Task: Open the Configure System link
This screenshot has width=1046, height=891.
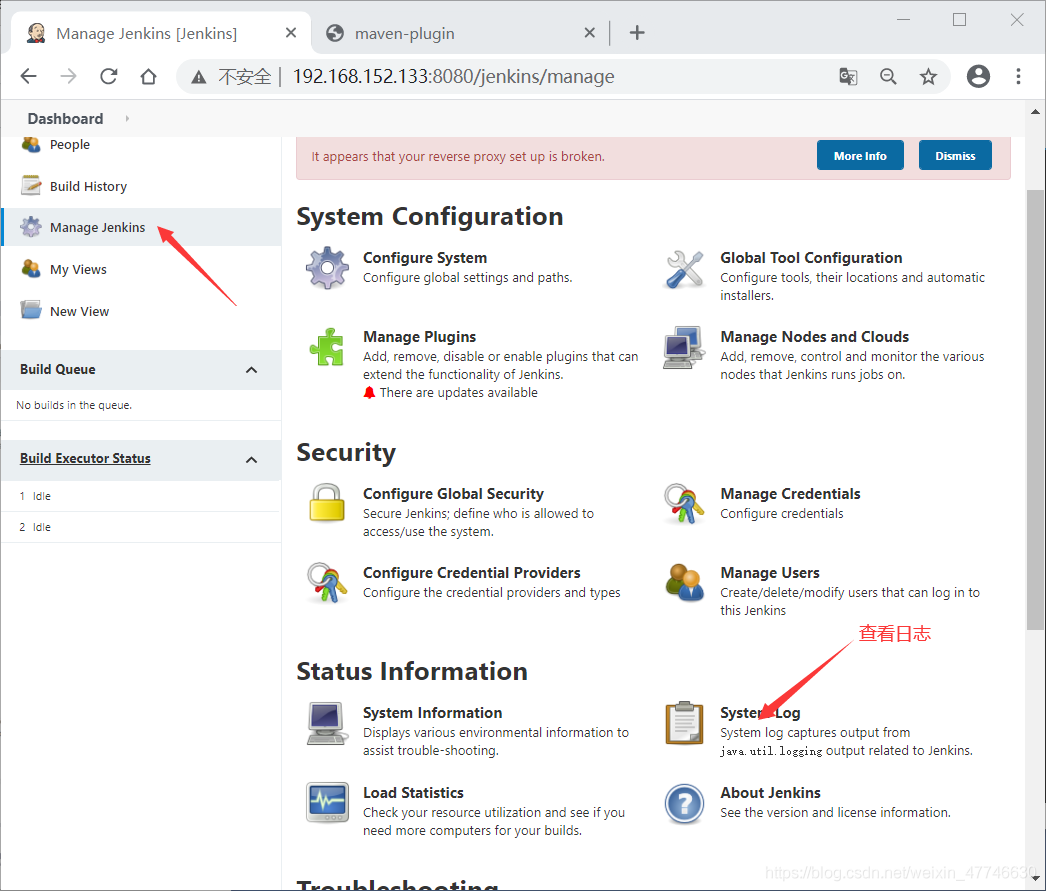Action: 425,258
